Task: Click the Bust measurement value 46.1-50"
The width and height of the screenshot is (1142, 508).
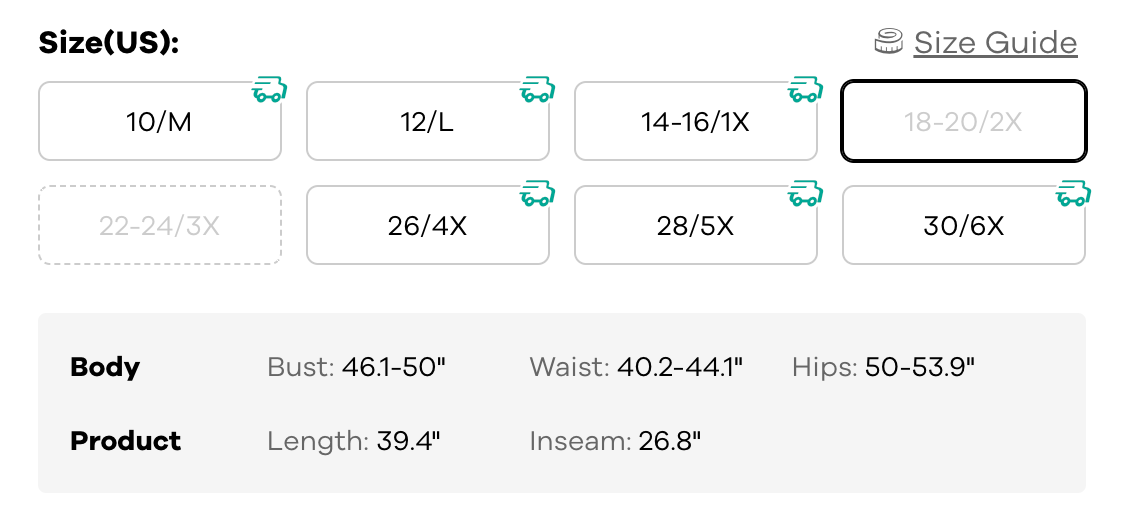Action: pyautogui.click(x=393, y=367)
